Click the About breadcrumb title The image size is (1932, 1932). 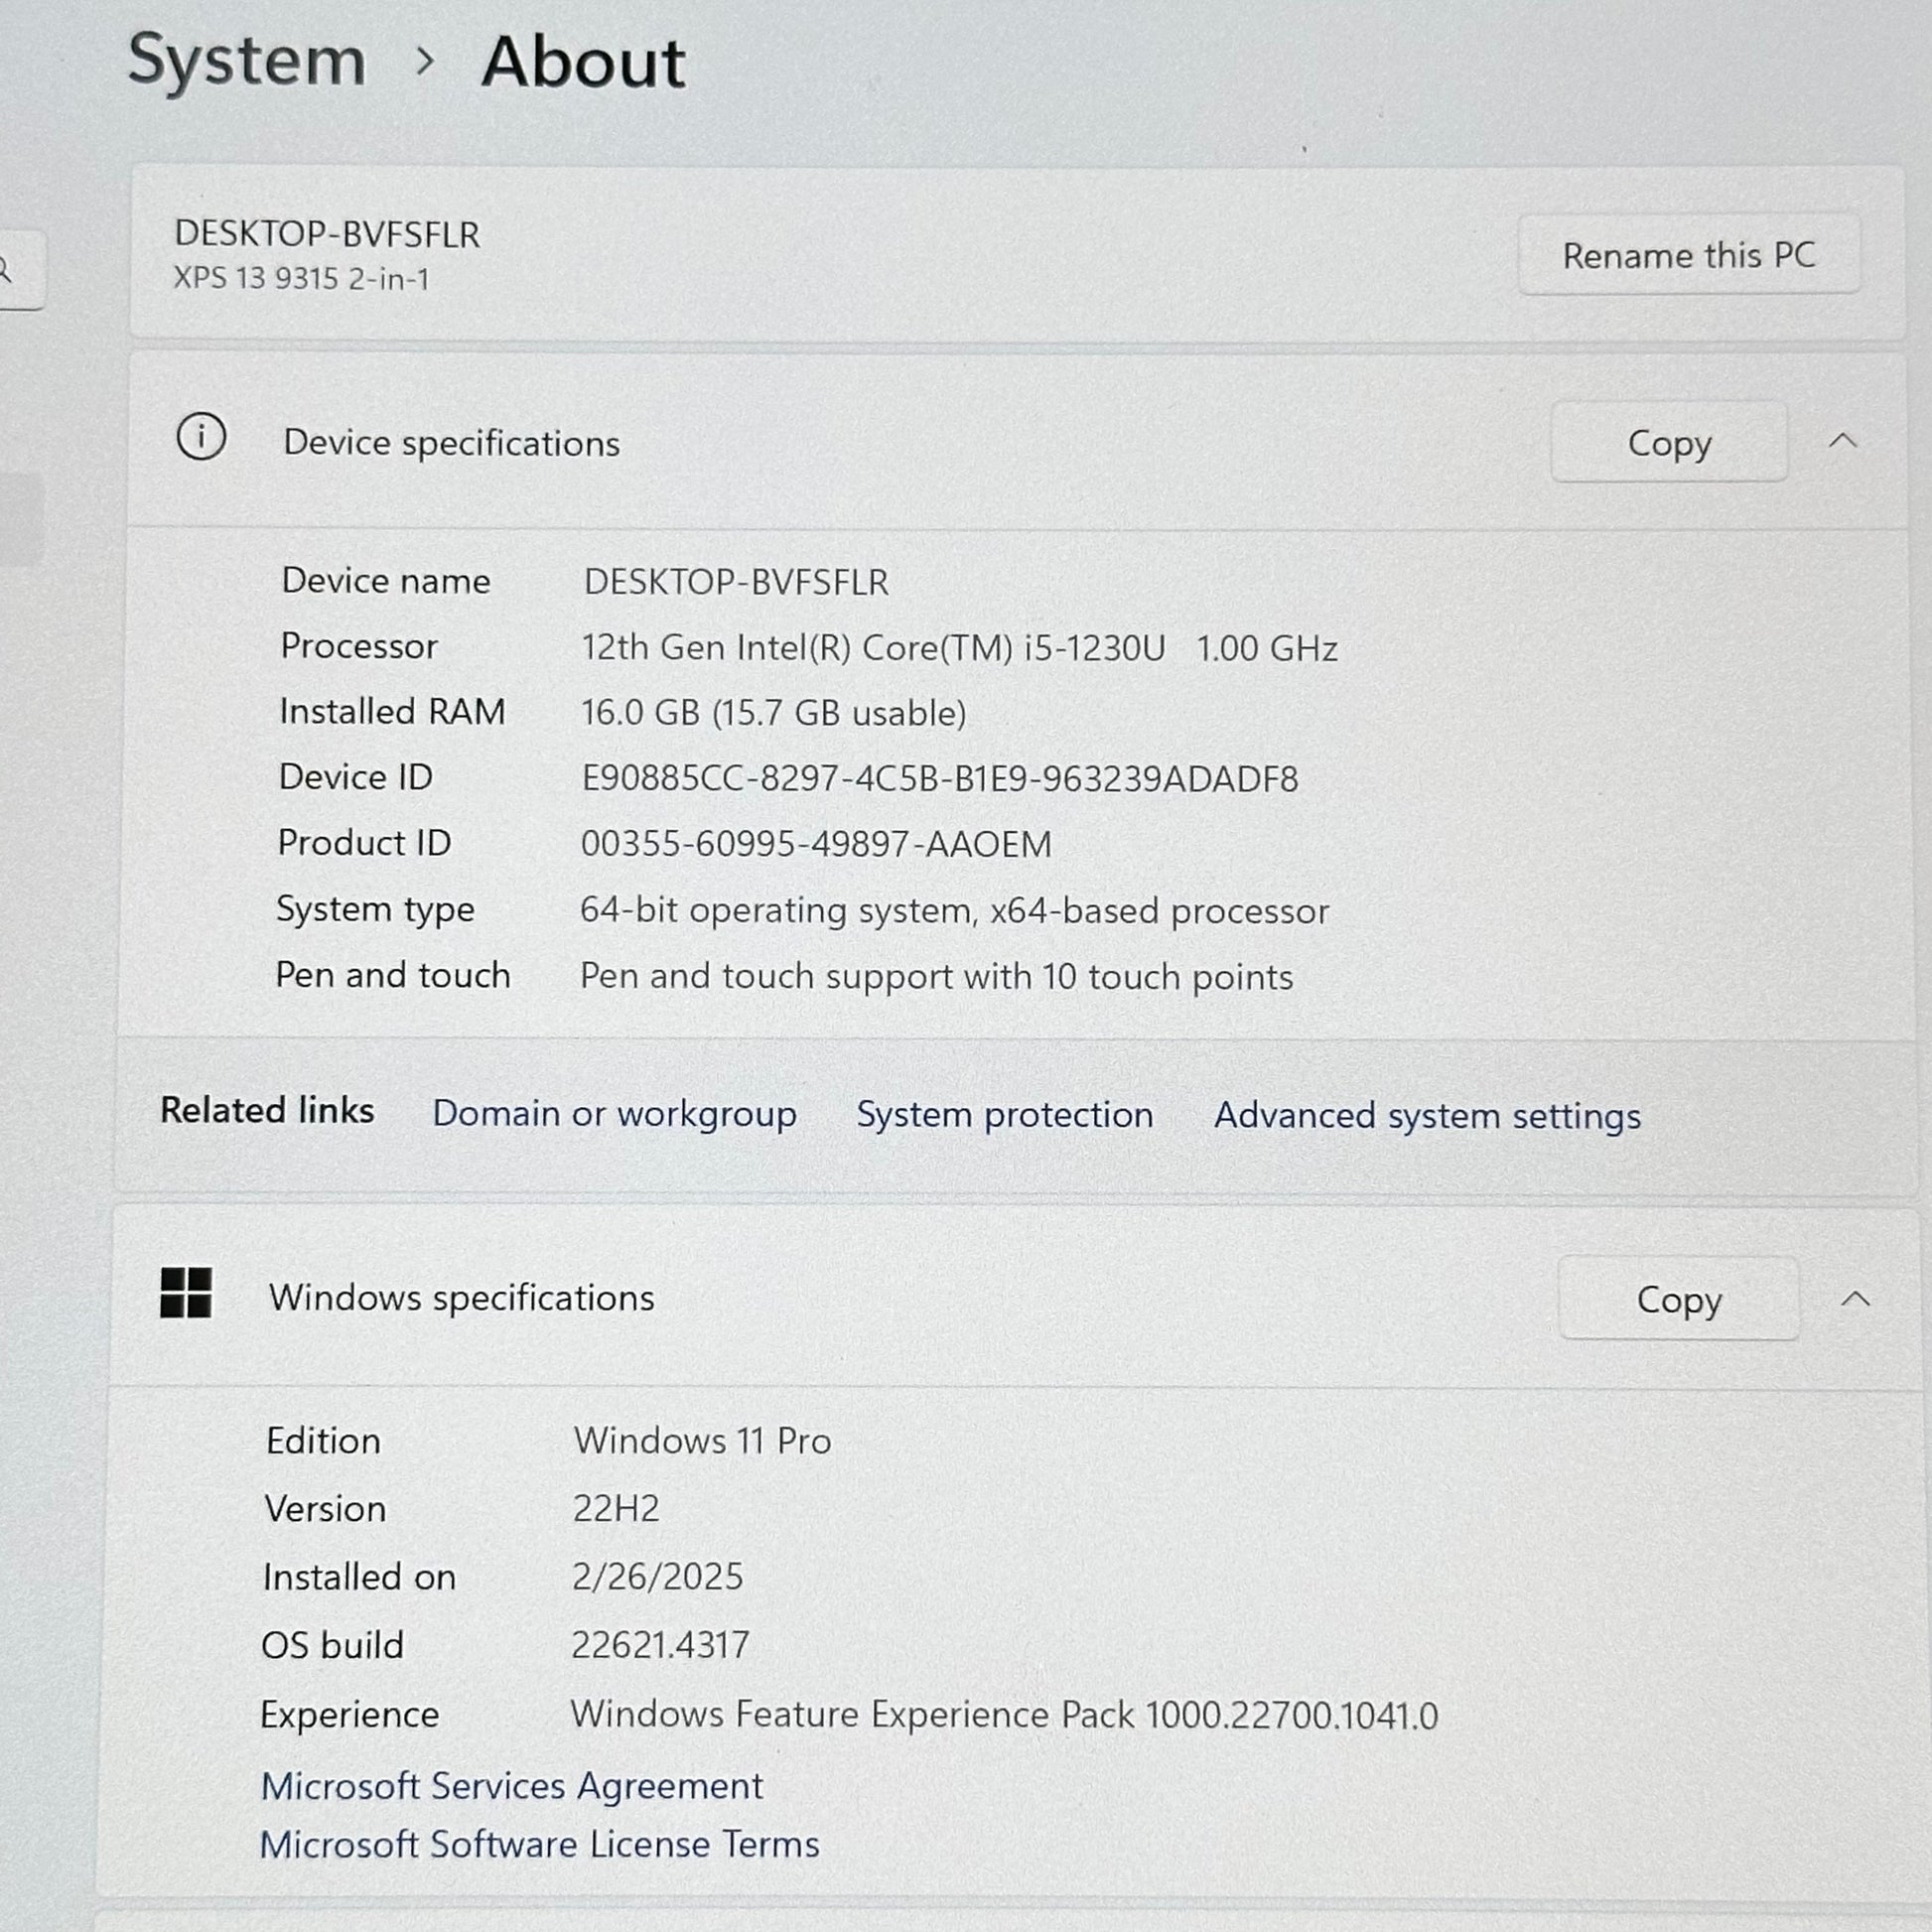583,62
